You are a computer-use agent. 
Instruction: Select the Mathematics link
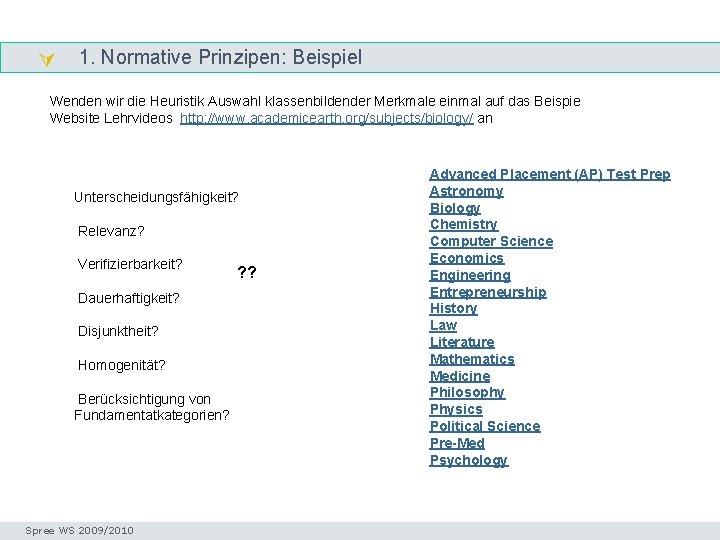(x=472, y=359)
